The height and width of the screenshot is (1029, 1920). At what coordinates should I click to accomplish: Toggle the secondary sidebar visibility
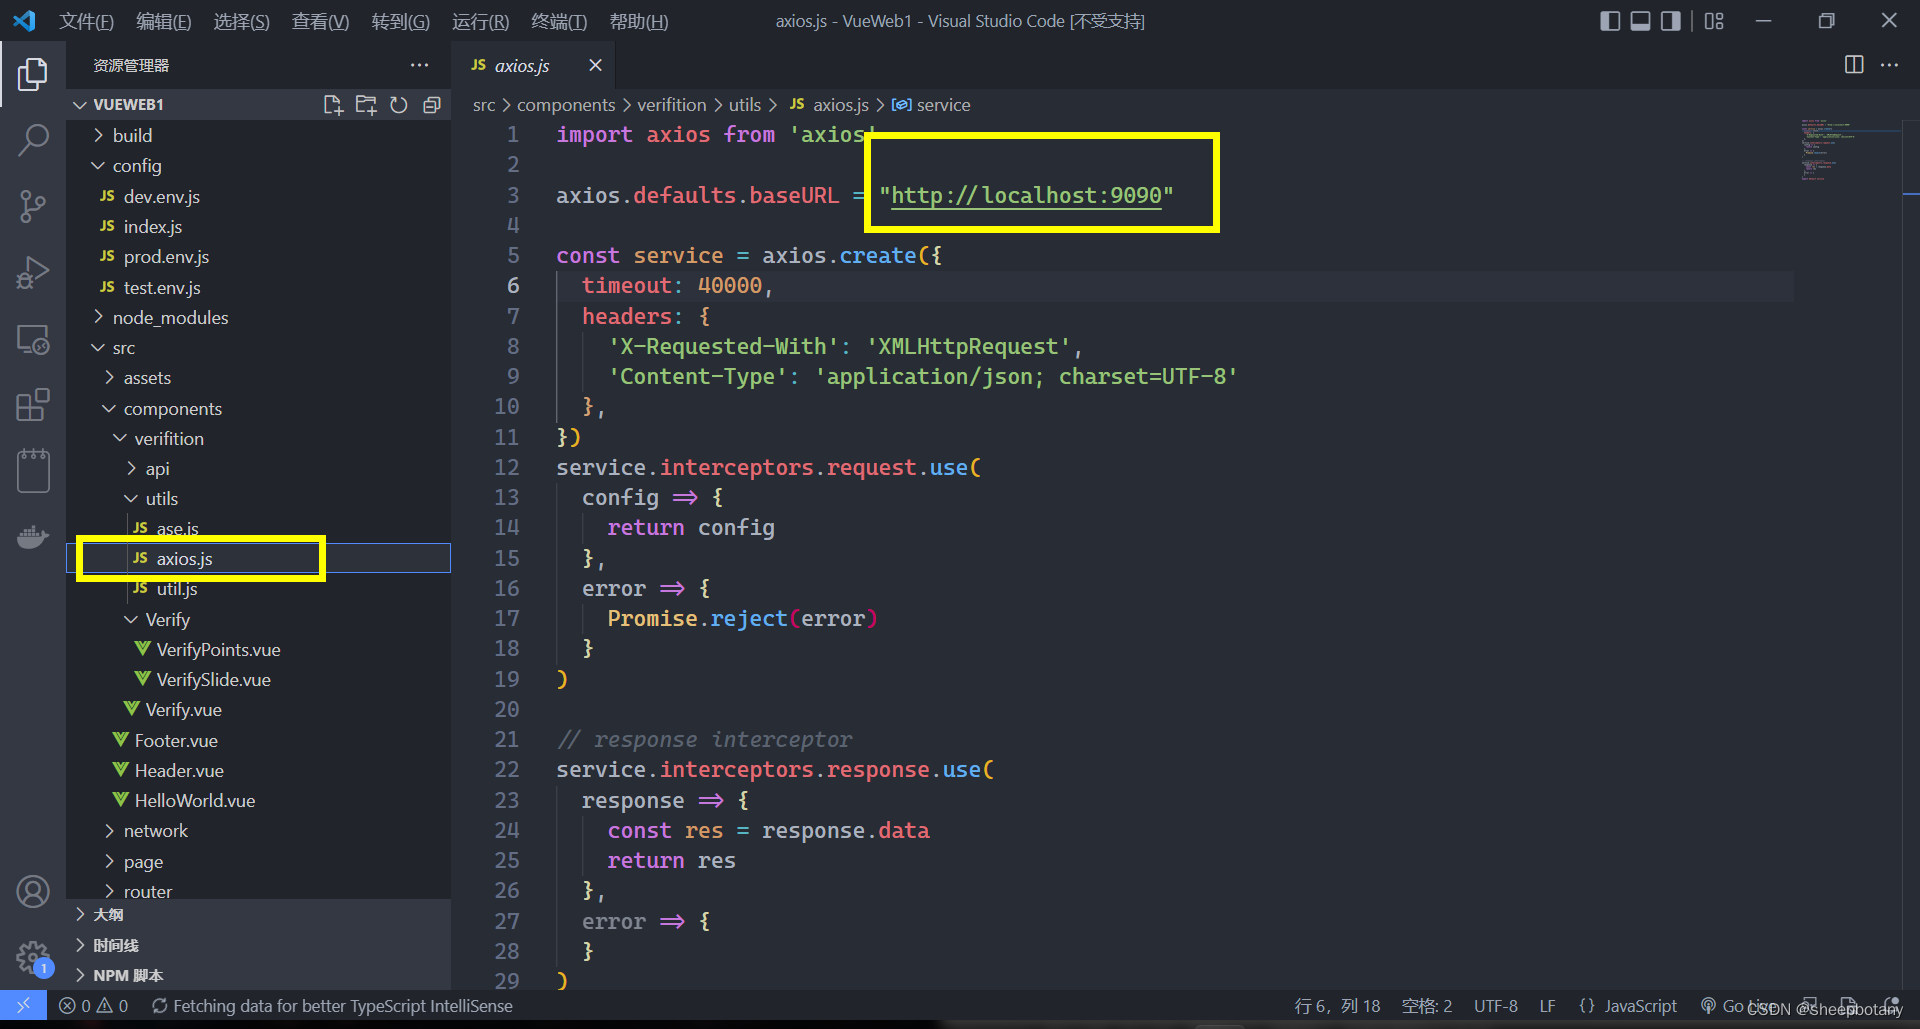[1670, 20]
